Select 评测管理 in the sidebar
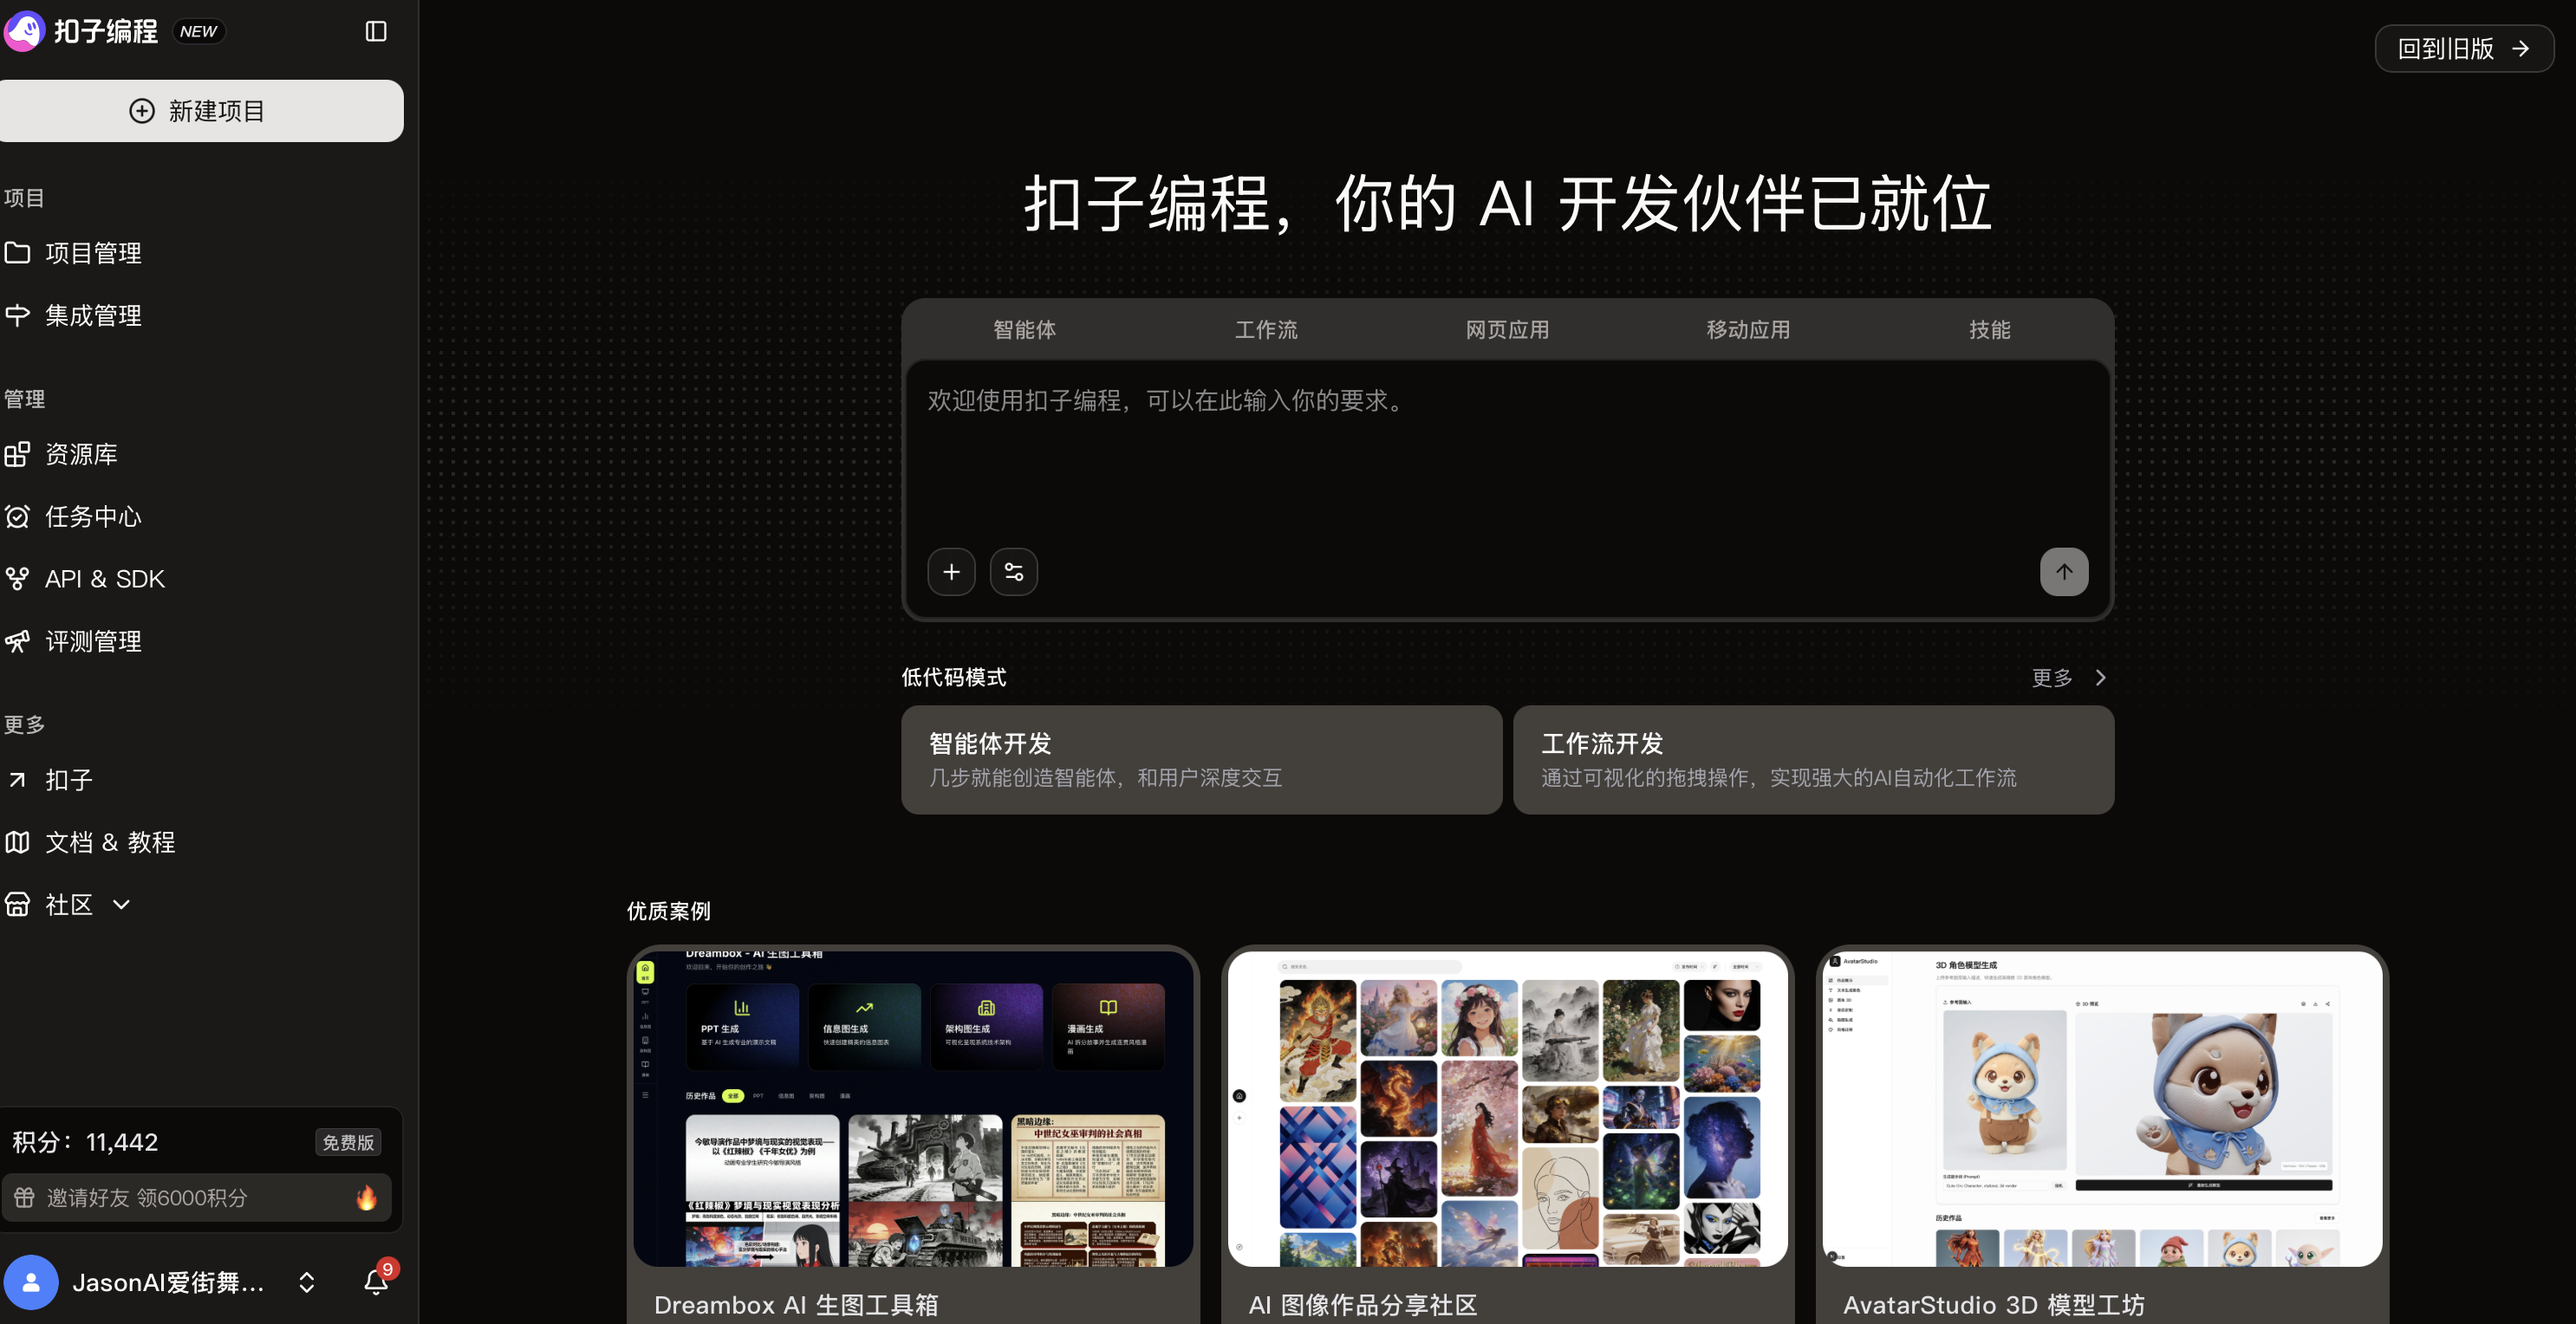The width and height of the screenshot is (2576, 1324). click(93, 641)
